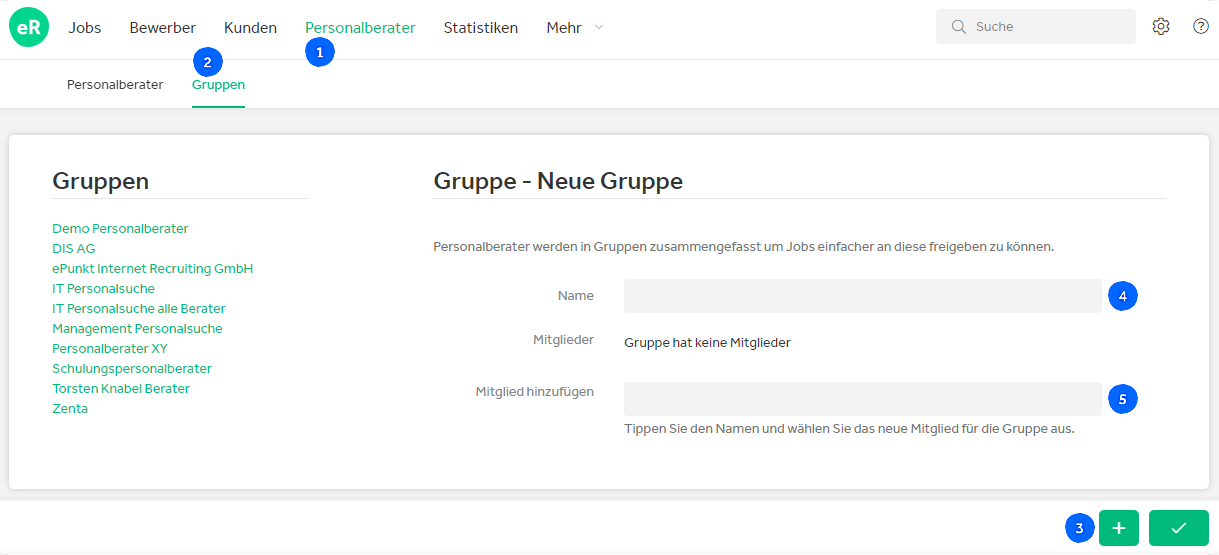Screen dimensions: 1219x555
Task: Click the 'Gruppe hat keine Mitglieder' text
Action: click(707, 343)
